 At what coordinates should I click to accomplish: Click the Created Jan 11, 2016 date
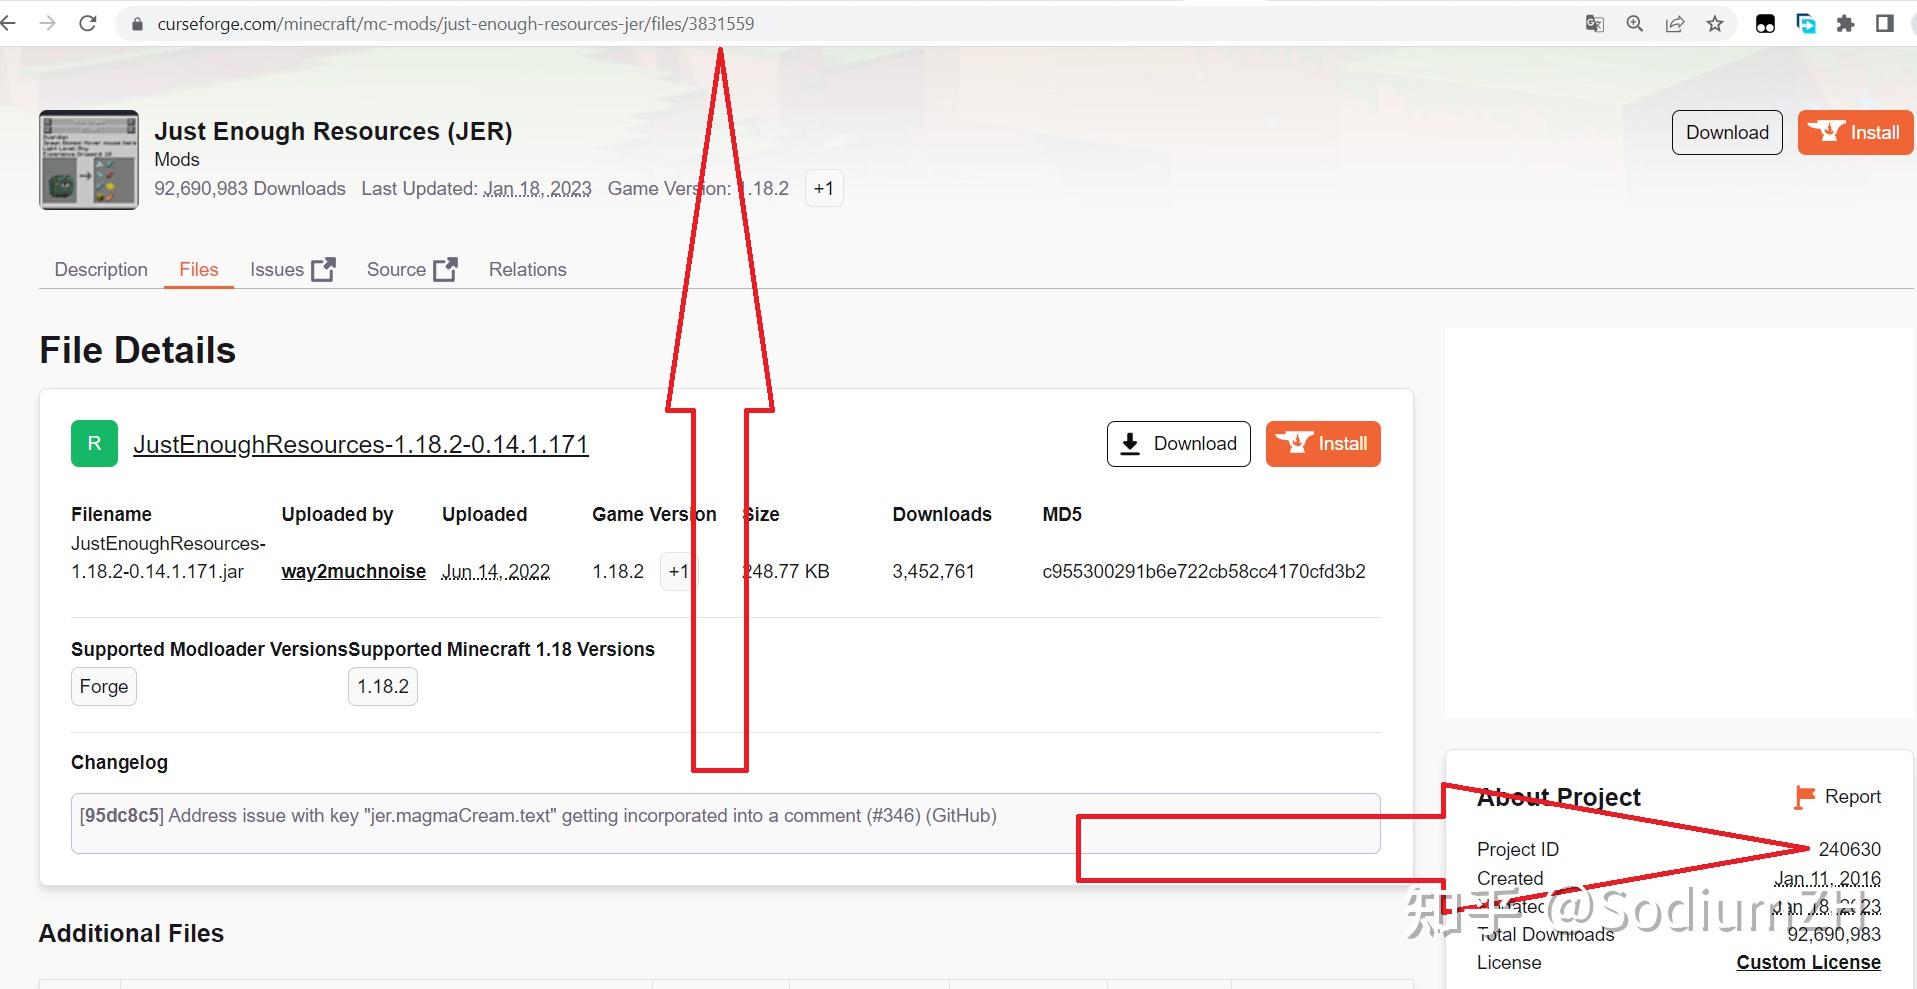point(1827,878)
